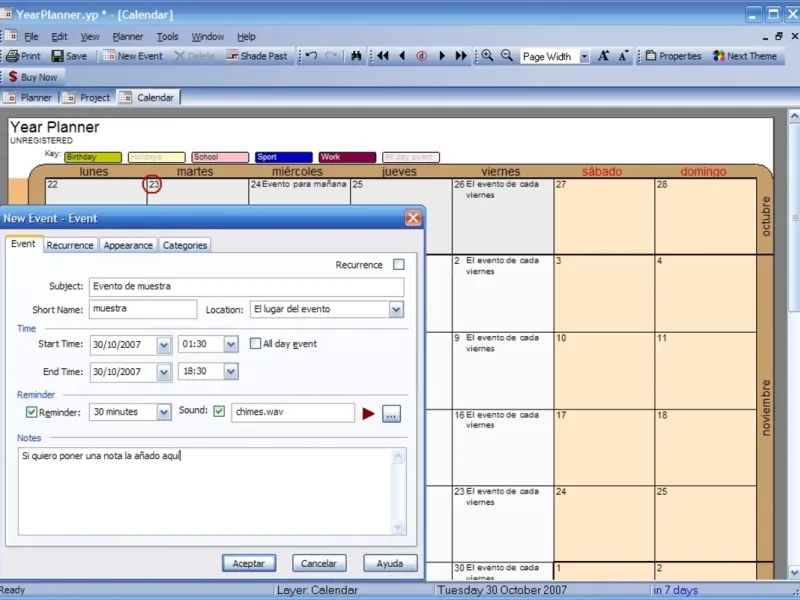Switch to the Appearance tab

click(128, 245)
